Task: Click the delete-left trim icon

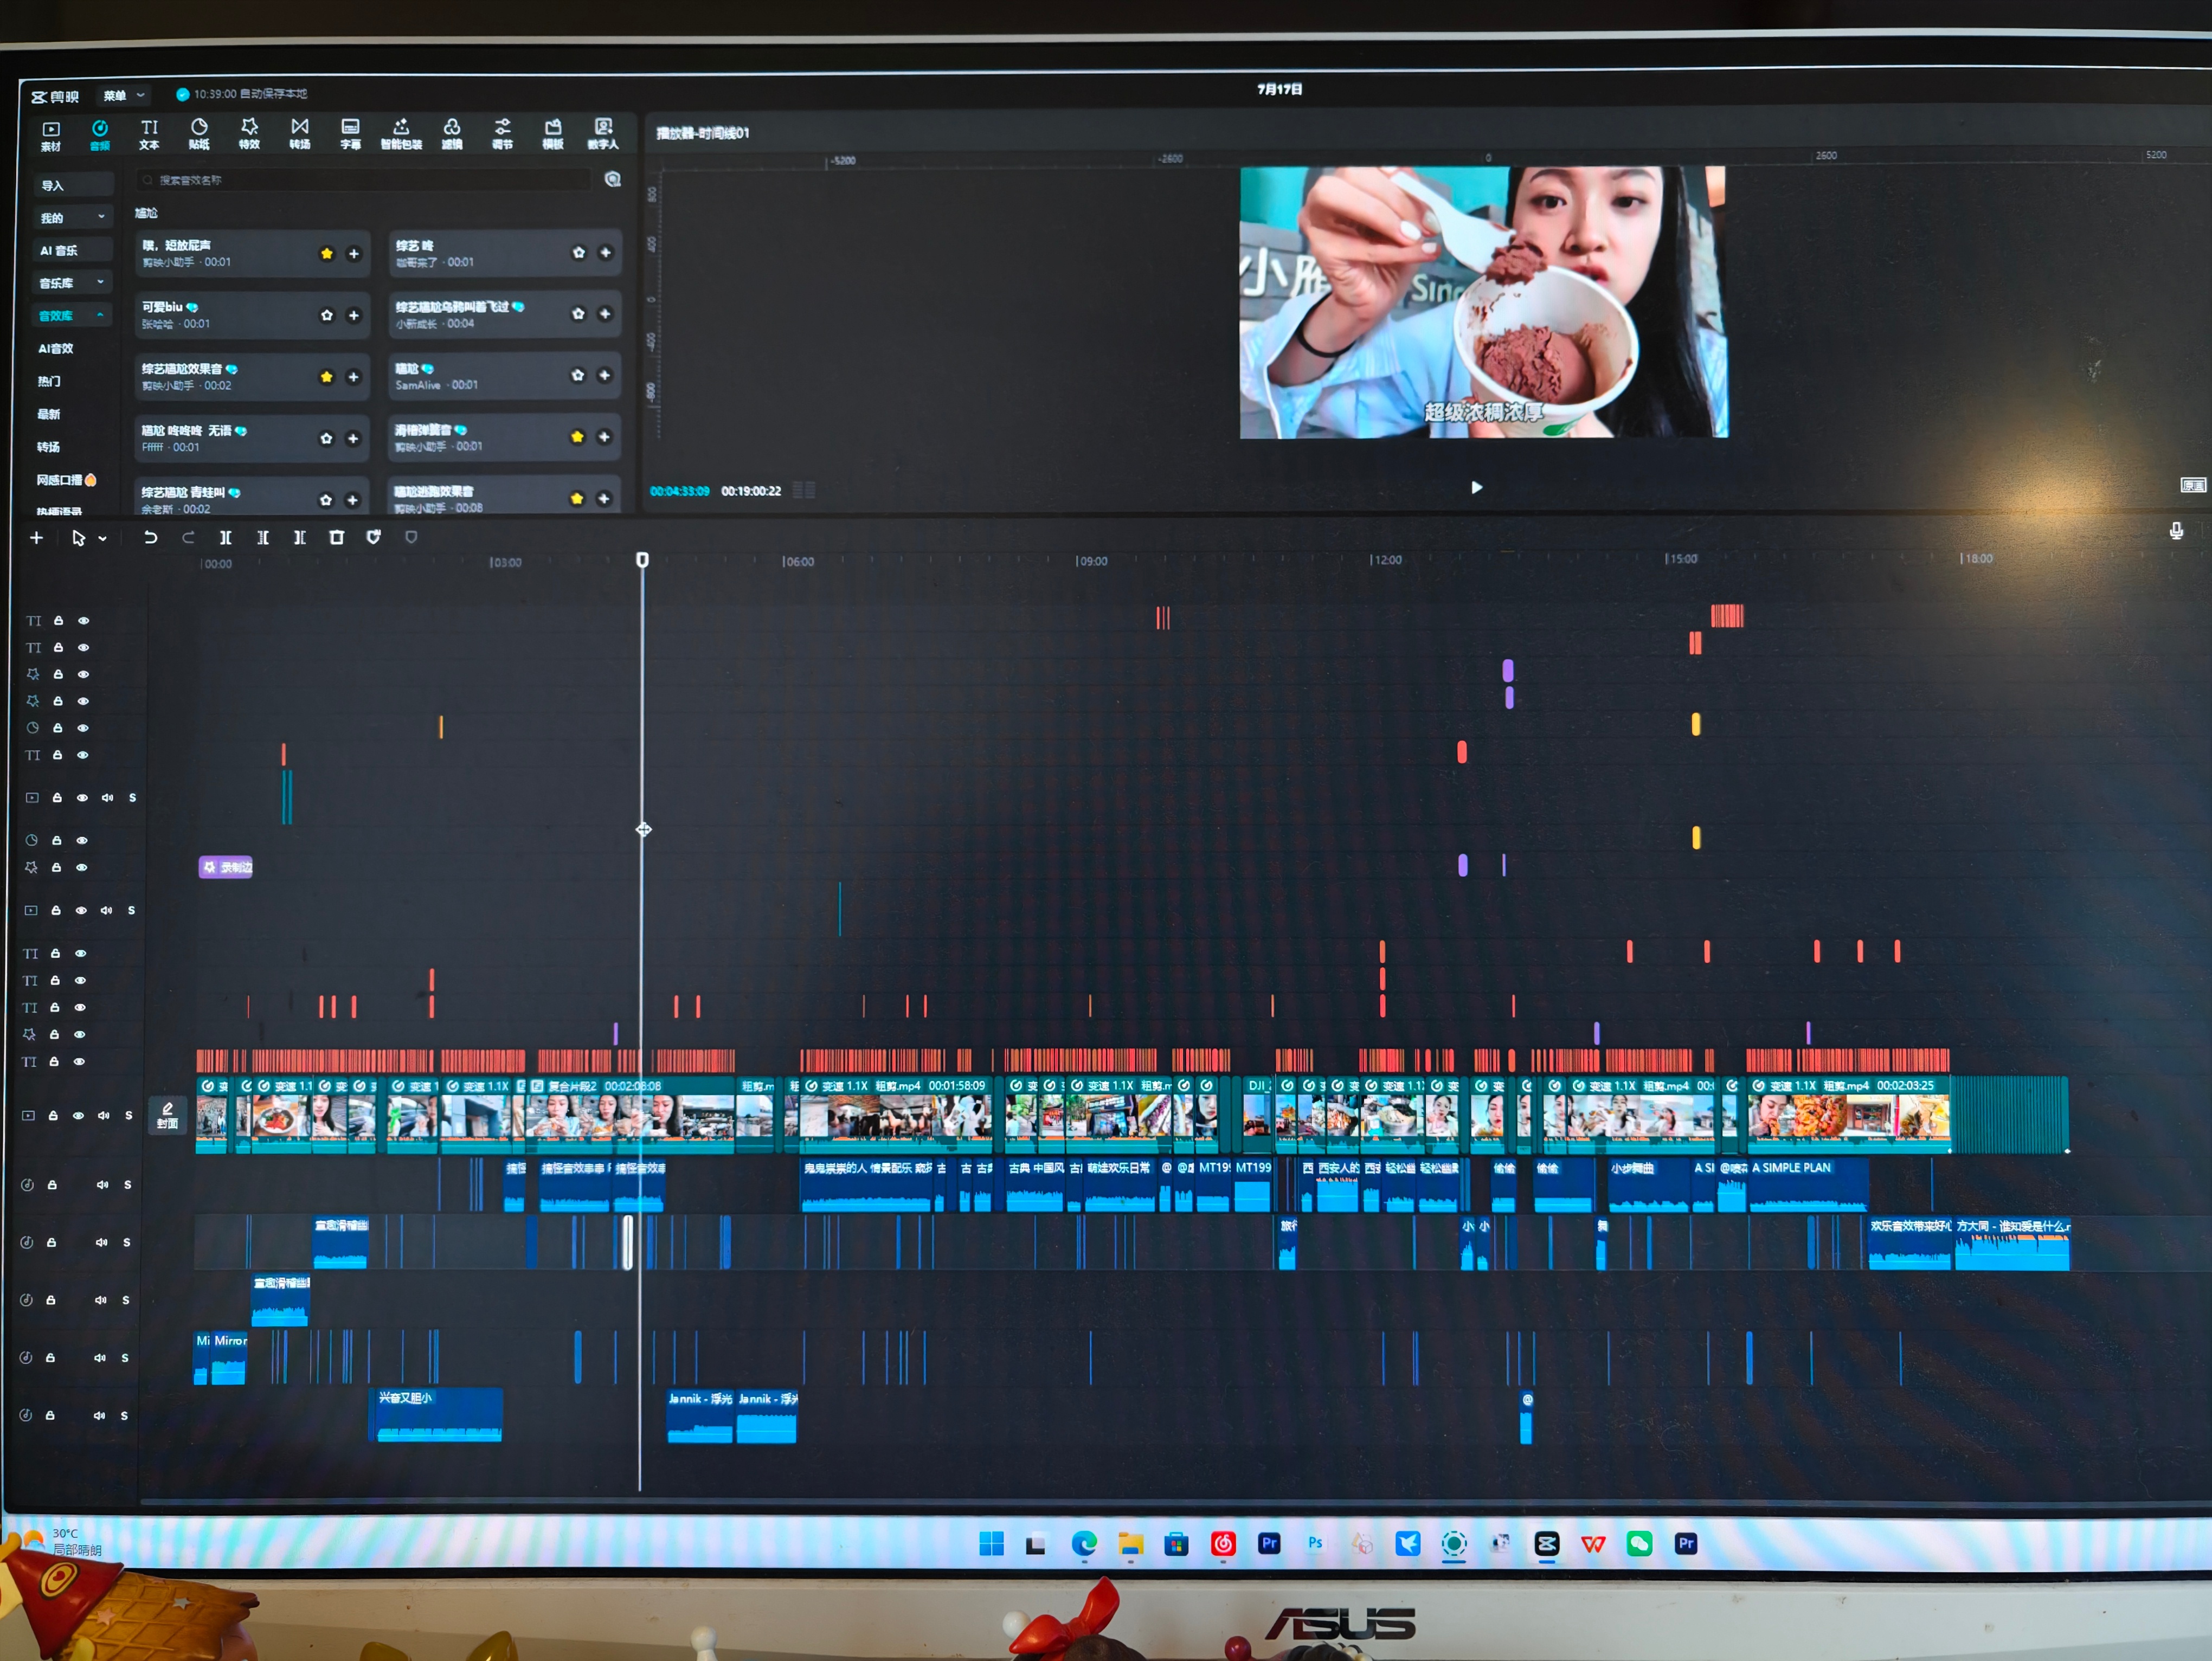Action: point(262,537)
